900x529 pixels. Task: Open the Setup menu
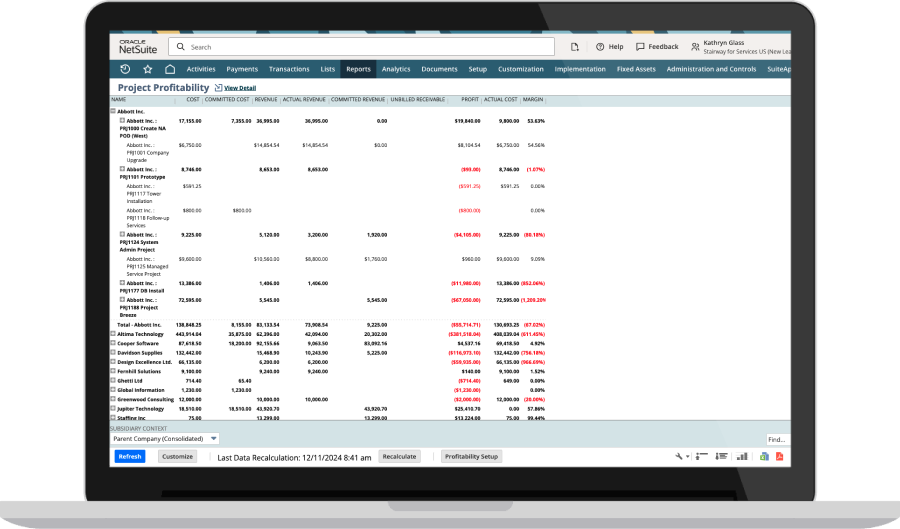click(478, 69)
